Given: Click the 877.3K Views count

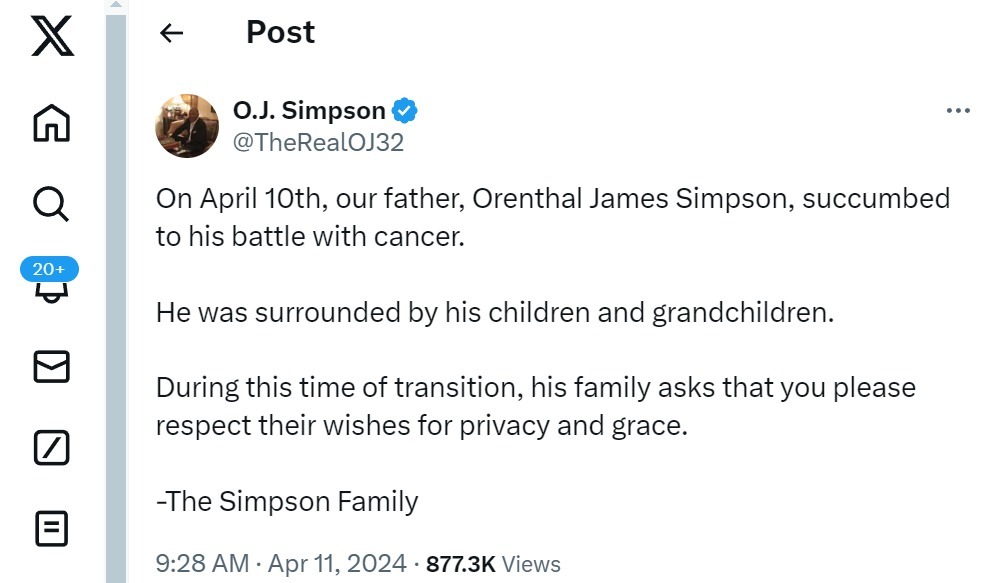Looking at the screenshot, I should pyautogui.click(x=493, y=564).
